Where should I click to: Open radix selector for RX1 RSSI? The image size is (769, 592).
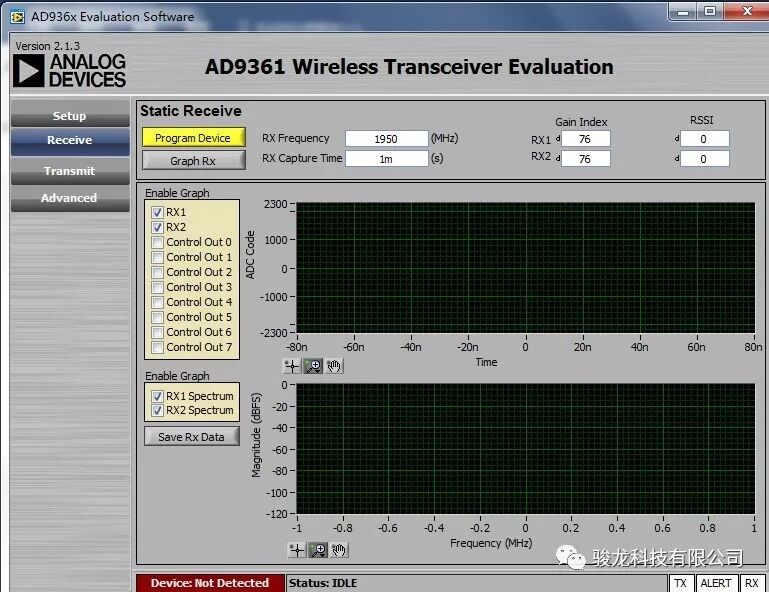point(676,139)
